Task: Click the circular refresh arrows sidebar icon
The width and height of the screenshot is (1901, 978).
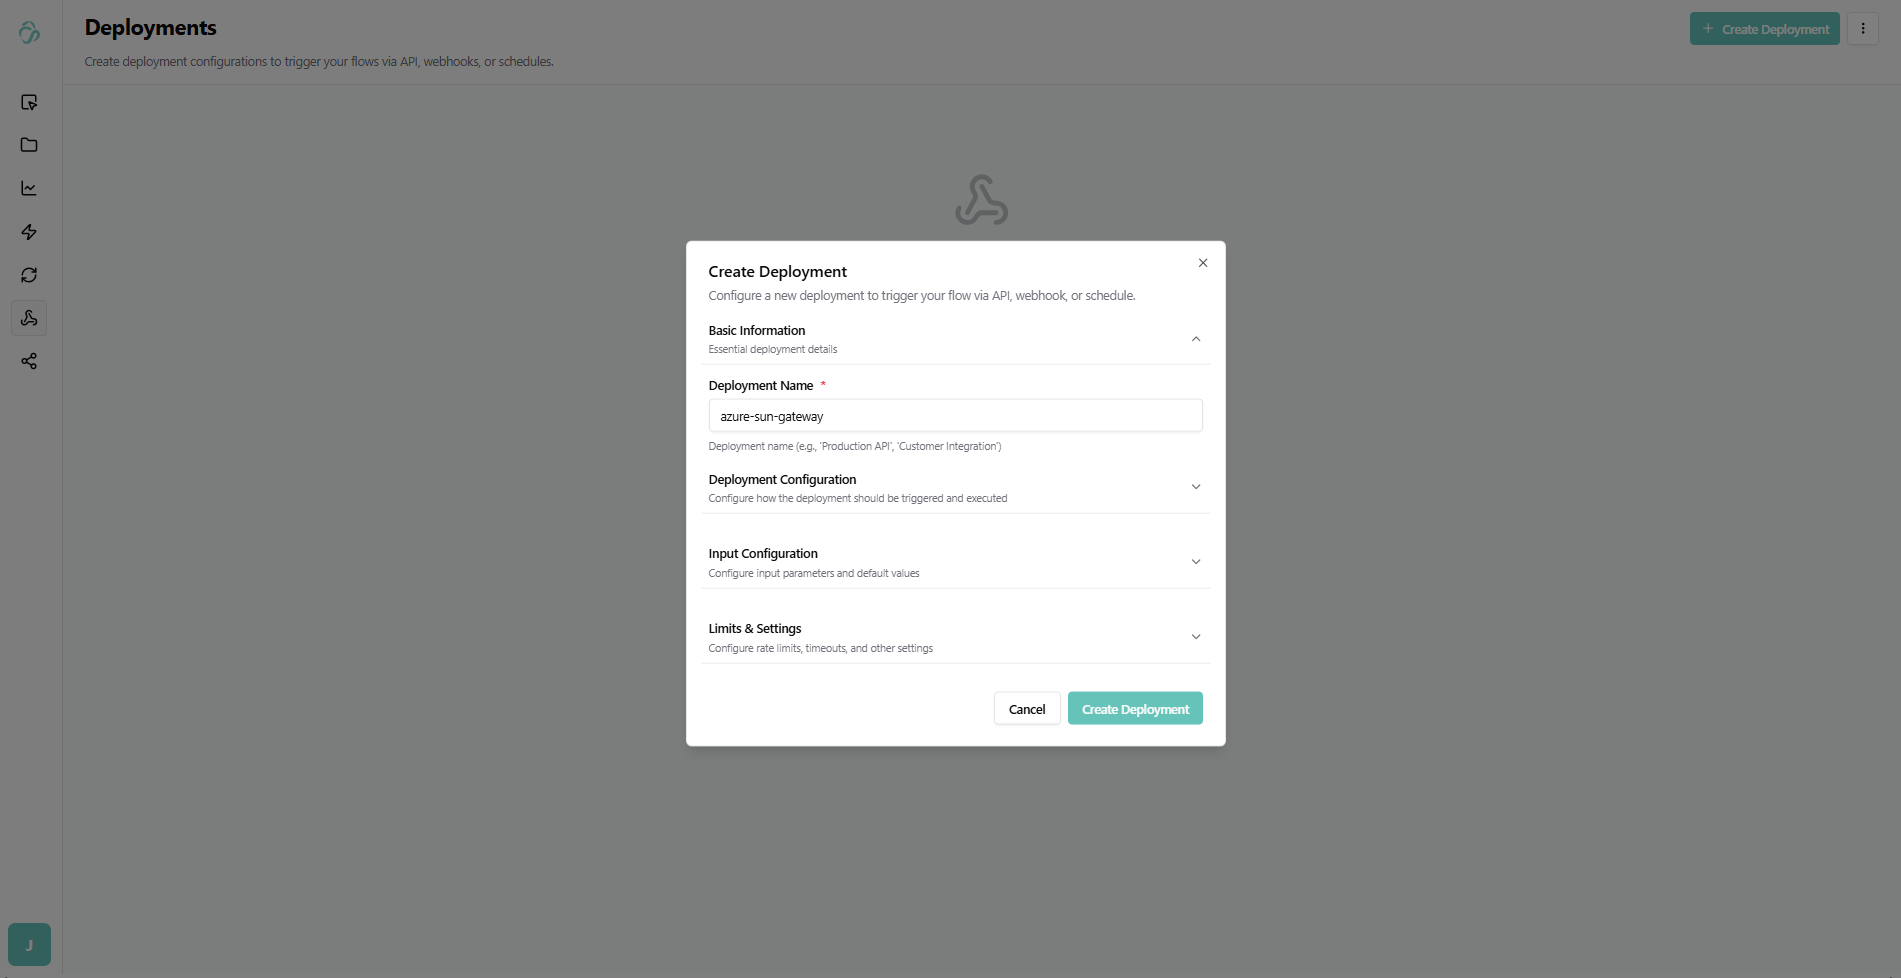Action: click(x=29, y=275)
